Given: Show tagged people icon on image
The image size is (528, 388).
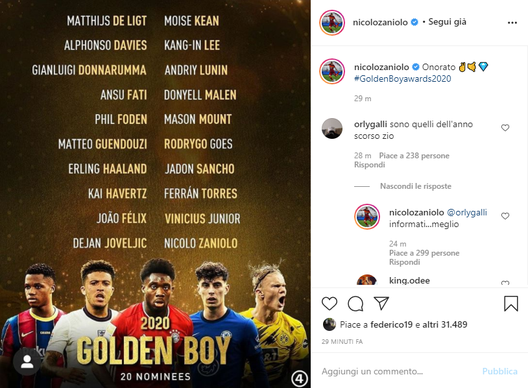Looking at the screenshot, I should [27, 362].
